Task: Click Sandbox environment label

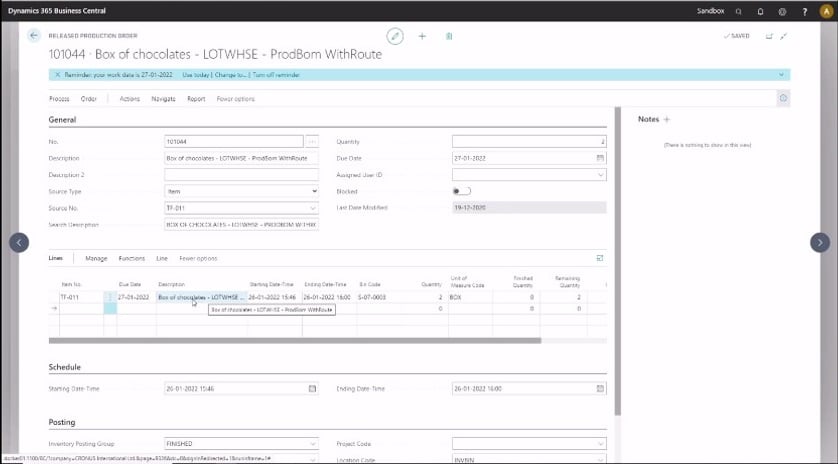Action: coord(710,11)
